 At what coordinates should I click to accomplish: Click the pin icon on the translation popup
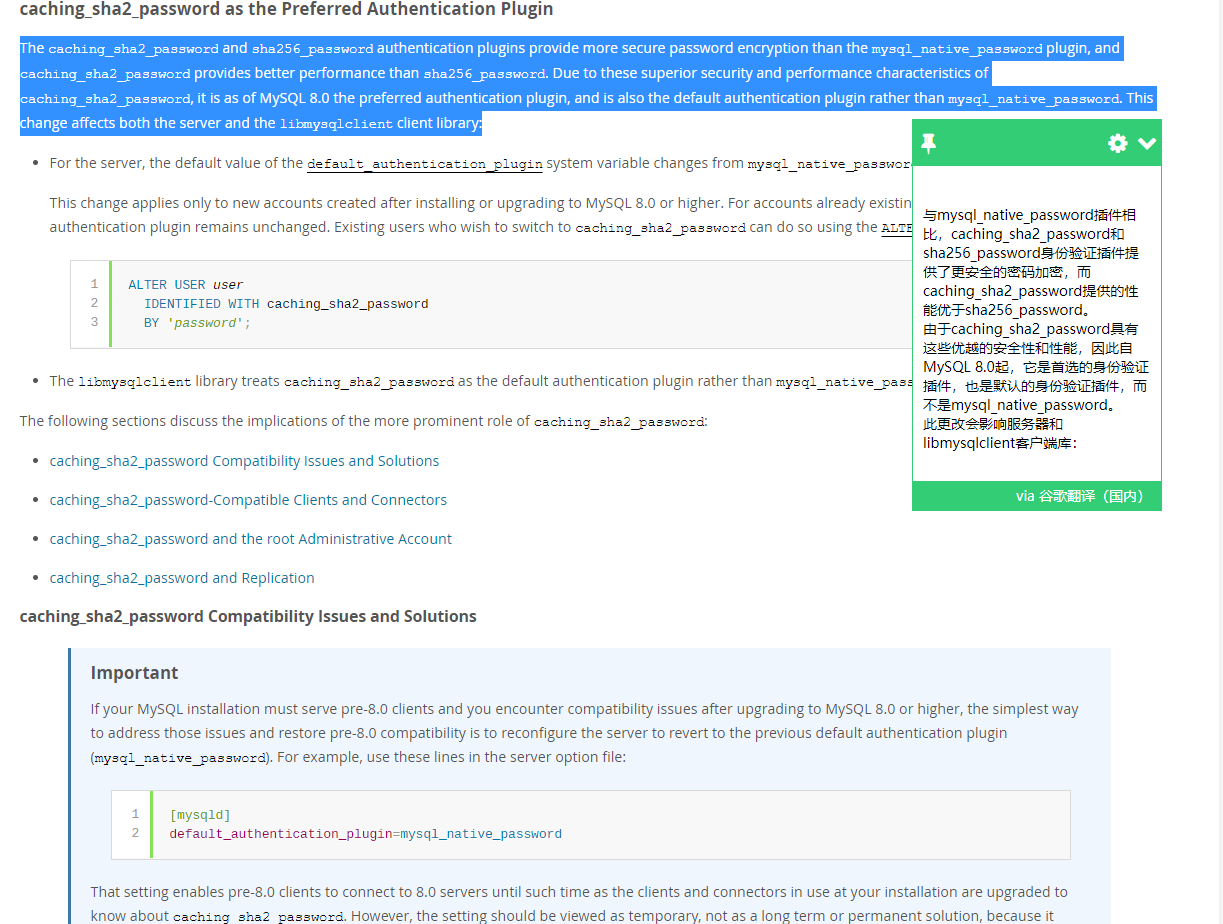928,143
